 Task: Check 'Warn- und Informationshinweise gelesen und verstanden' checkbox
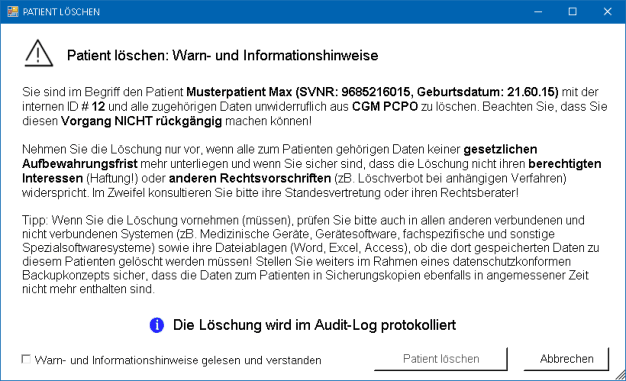click(x=26, y=359)
